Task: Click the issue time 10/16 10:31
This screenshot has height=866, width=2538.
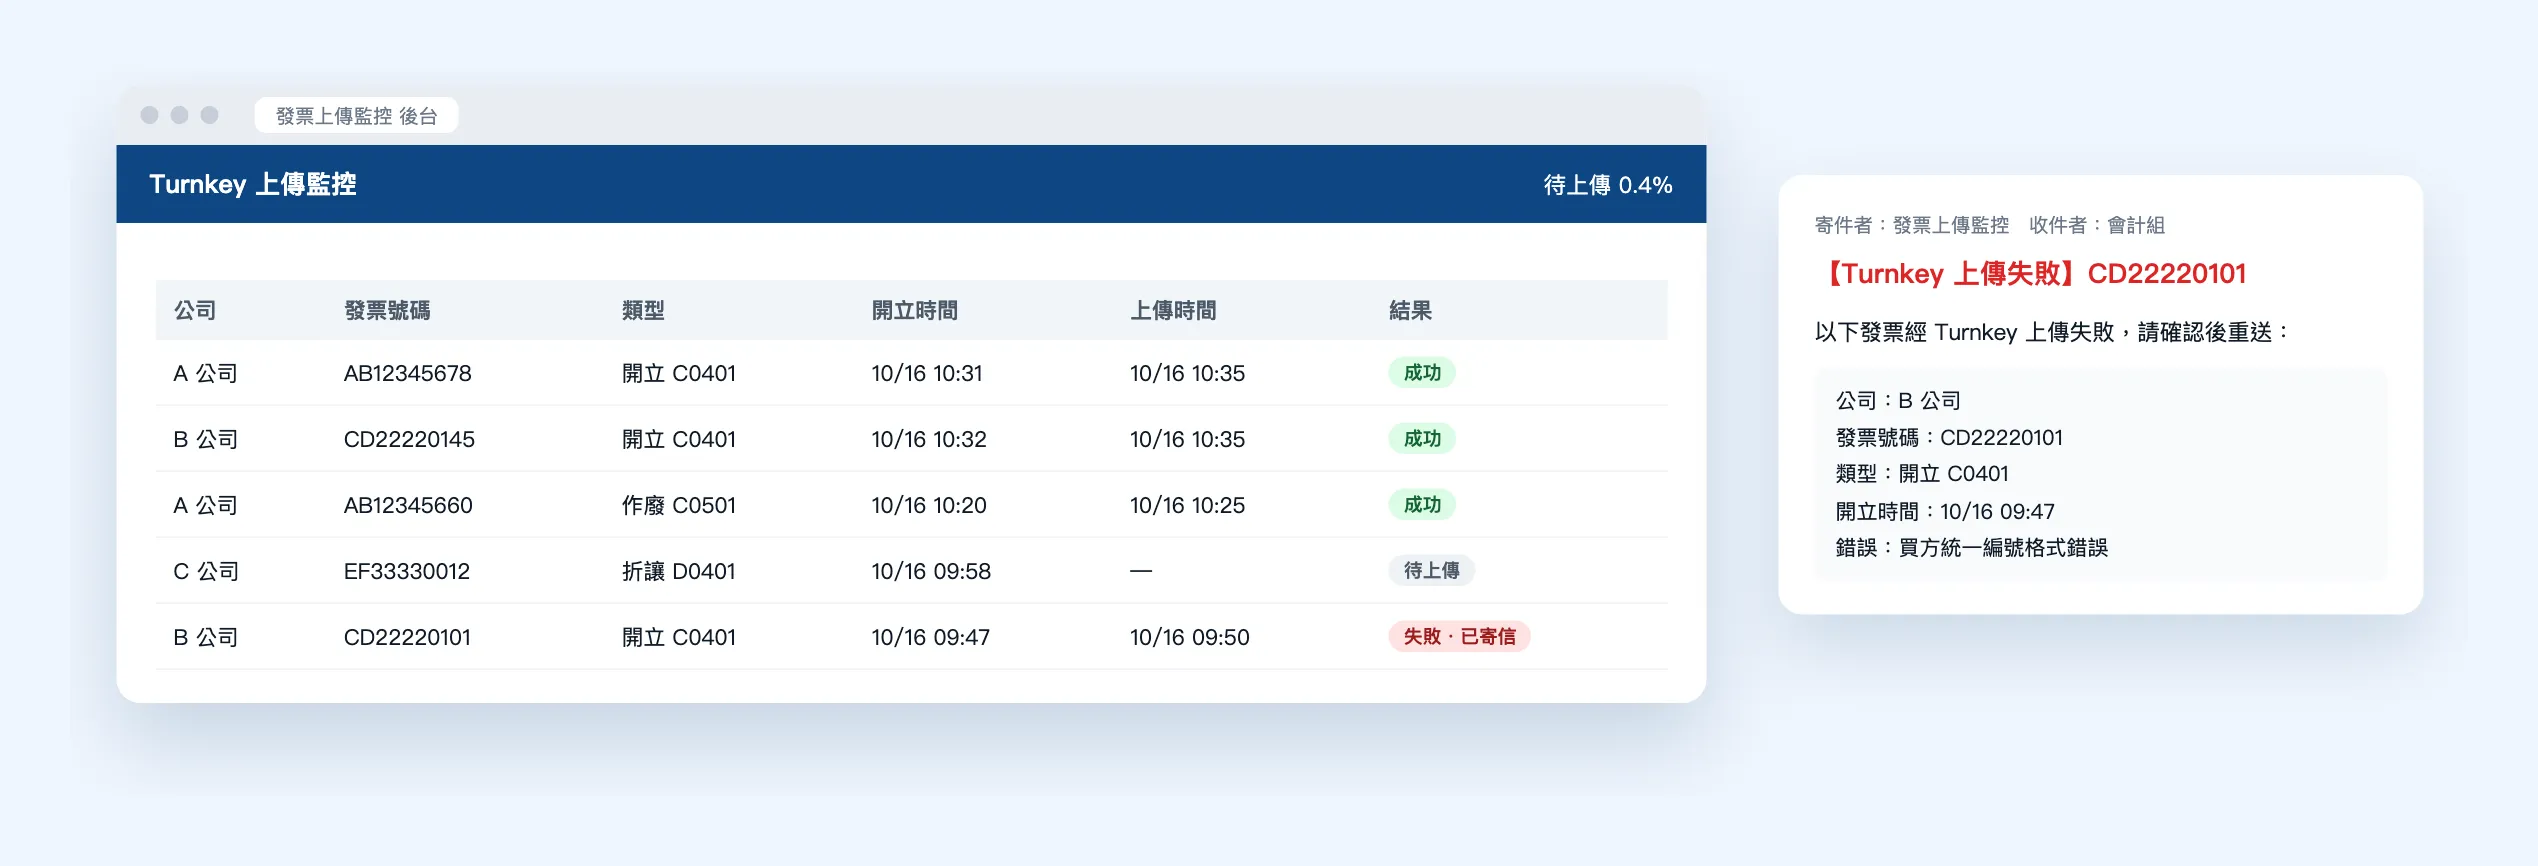Action: (x=927, y=374)
